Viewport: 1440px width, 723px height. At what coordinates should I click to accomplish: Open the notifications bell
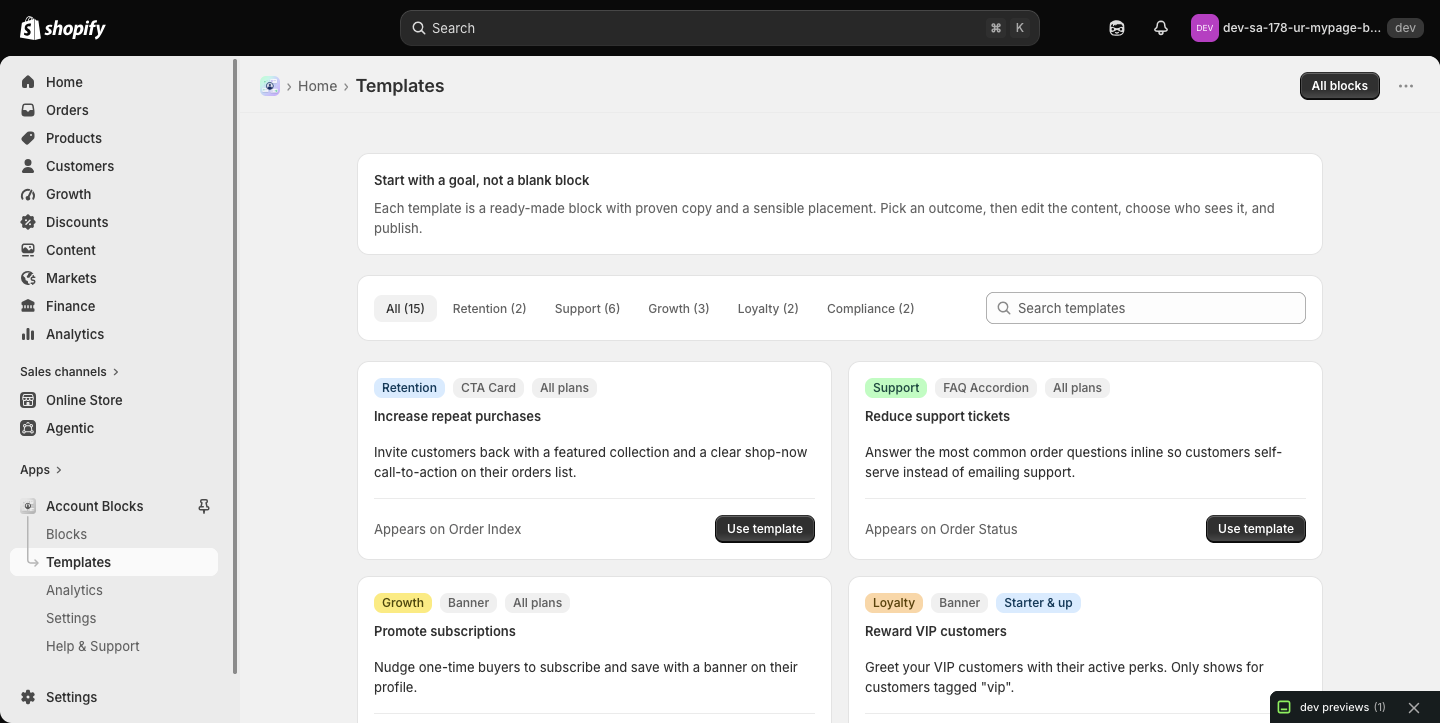(1161, 28)
